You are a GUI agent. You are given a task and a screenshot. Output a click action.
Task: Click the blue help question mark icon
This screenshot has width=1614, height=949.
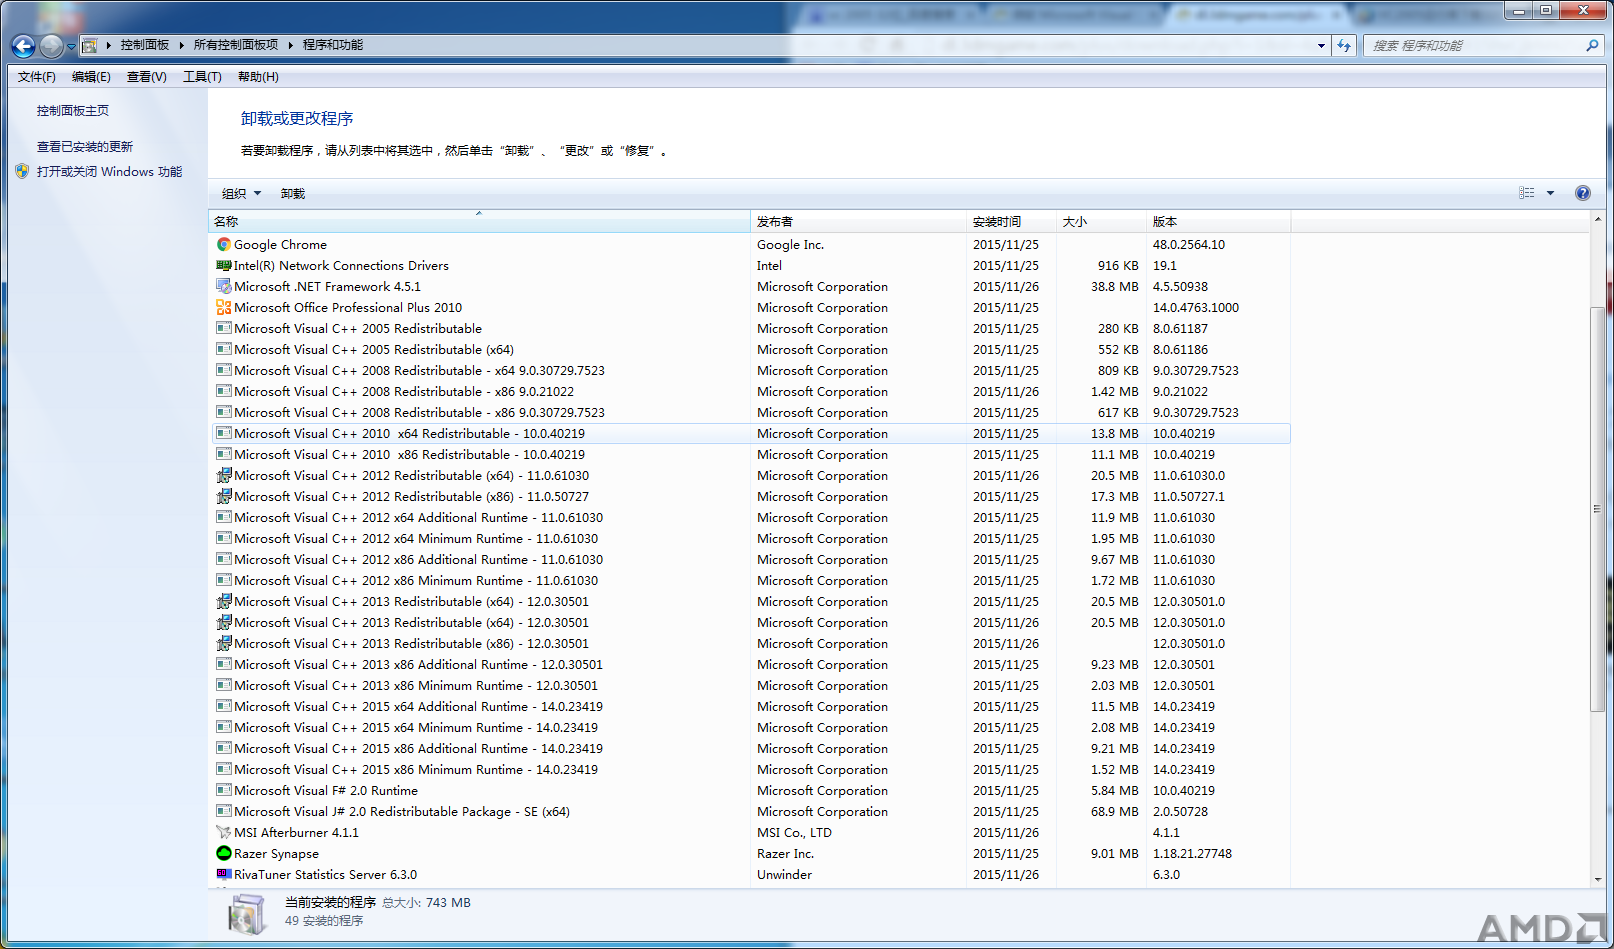point(1583,193)
